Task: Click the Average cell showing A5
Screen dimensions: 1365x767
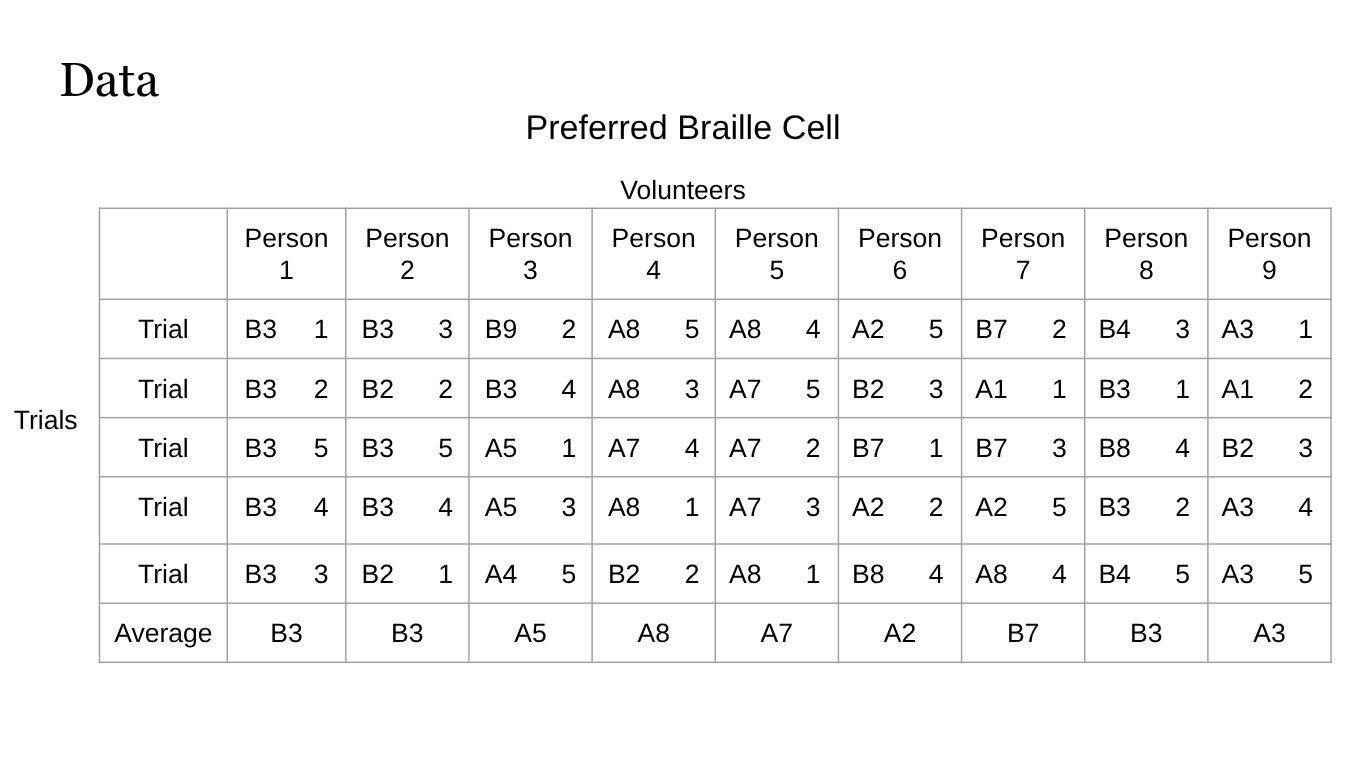Action: tap(530, 634)
